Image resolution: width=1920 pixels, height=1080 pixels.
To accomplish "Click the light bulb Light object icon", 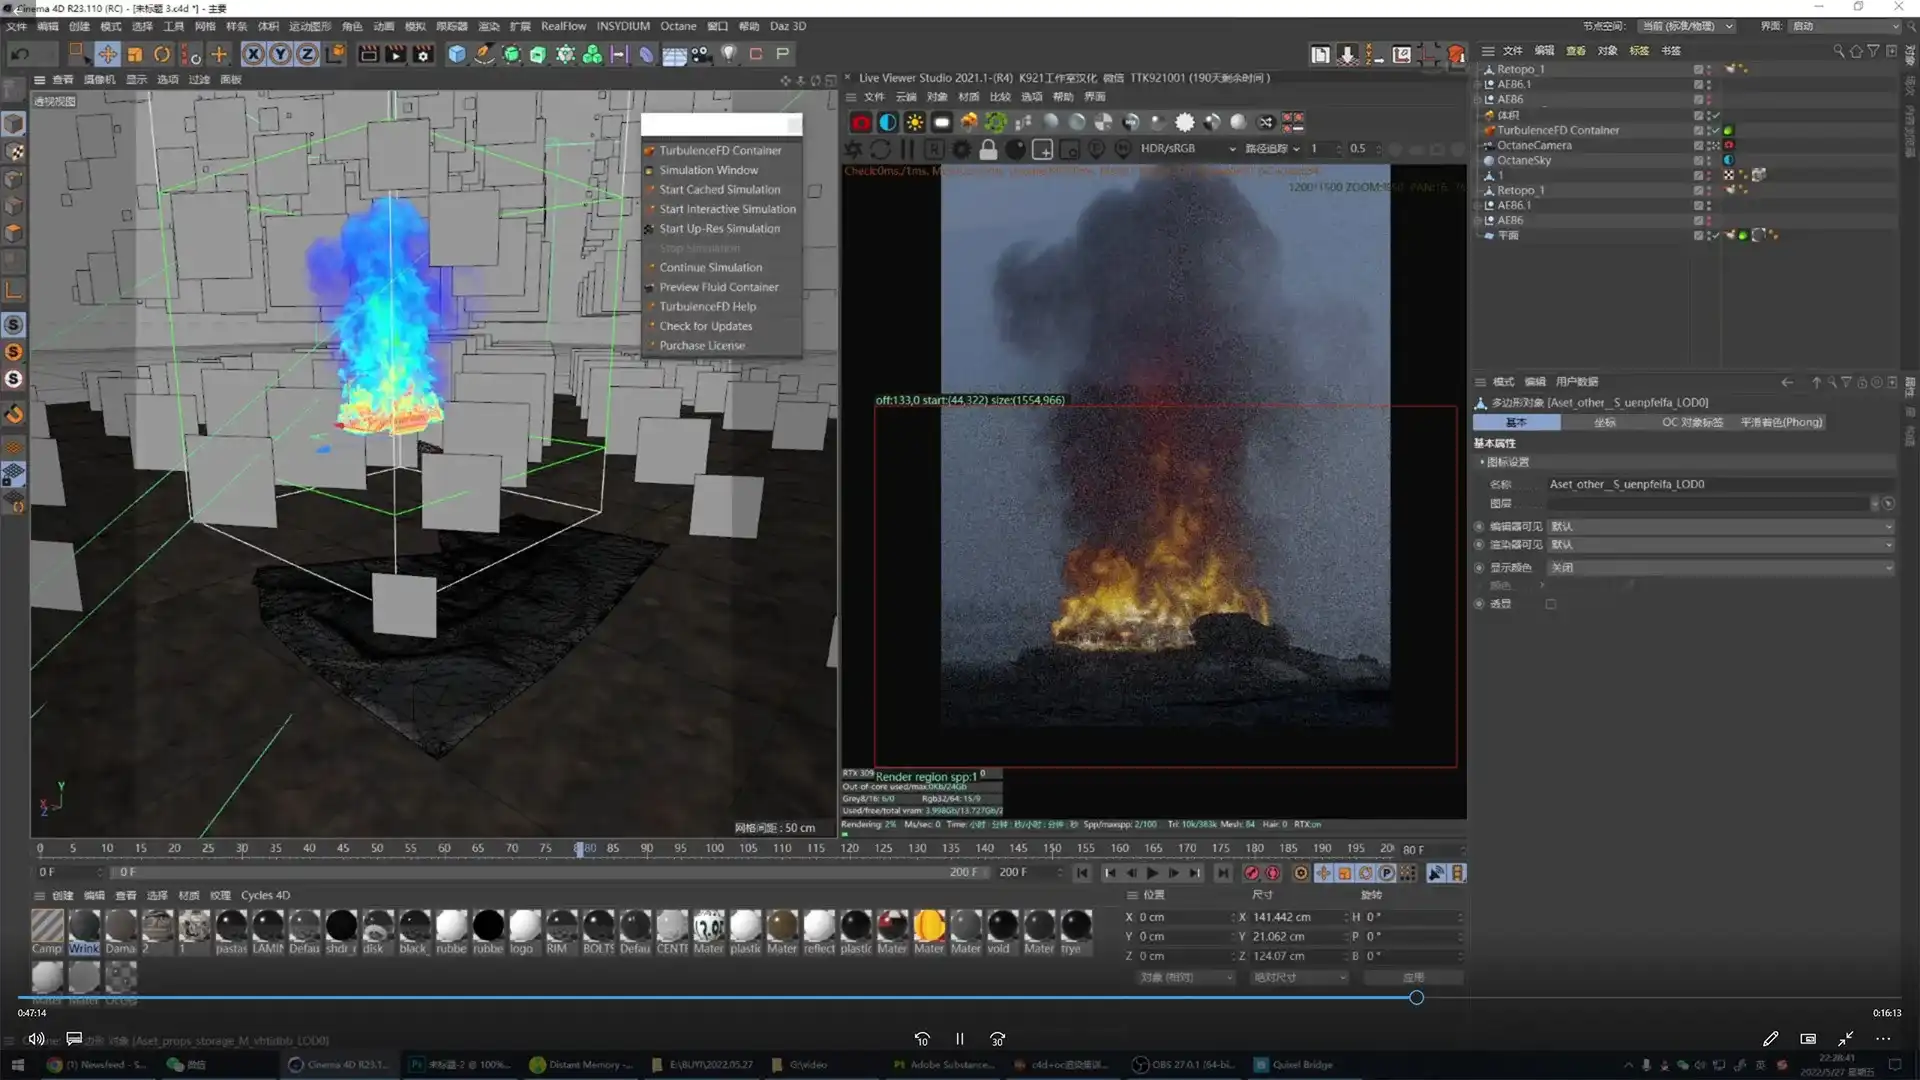I will point(729,54).
